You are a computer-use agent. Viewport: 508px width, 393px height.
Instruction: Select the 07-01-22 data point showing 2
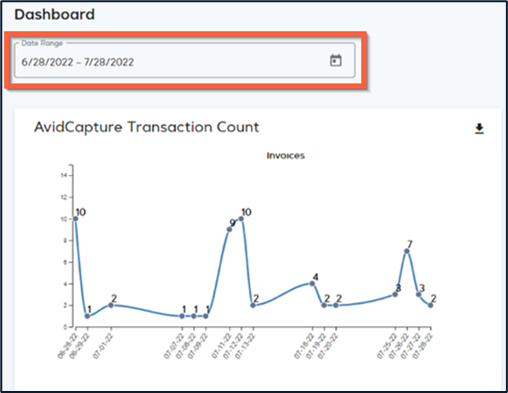(111, 305)
